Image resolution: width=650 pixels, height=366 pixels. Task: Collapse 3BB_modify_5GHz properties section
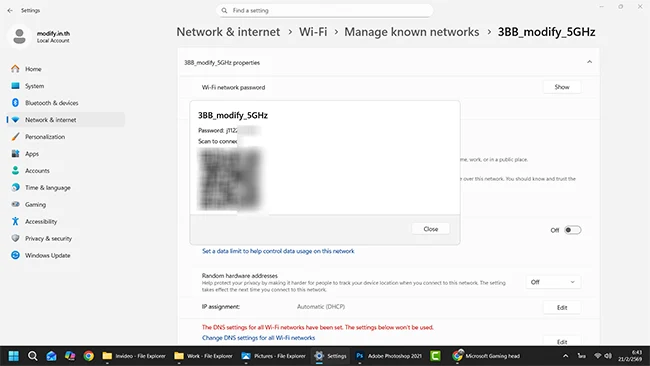(589, 62)
